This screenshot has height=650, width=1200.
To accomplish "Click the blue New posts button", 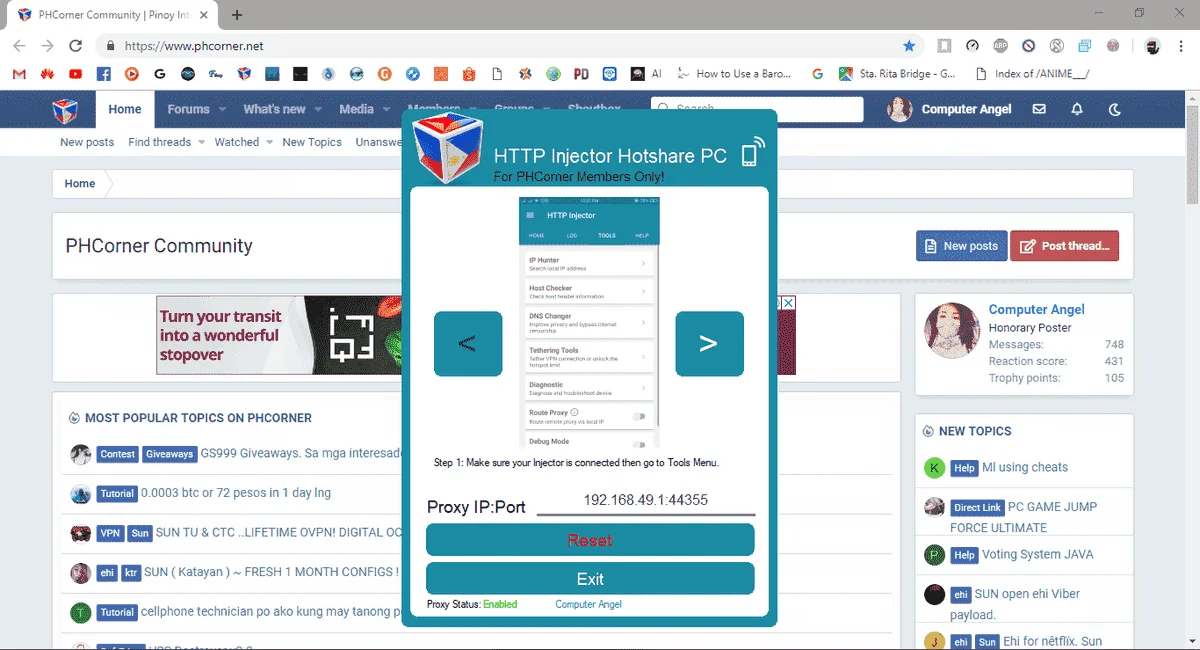I will [x=961, y=246].
